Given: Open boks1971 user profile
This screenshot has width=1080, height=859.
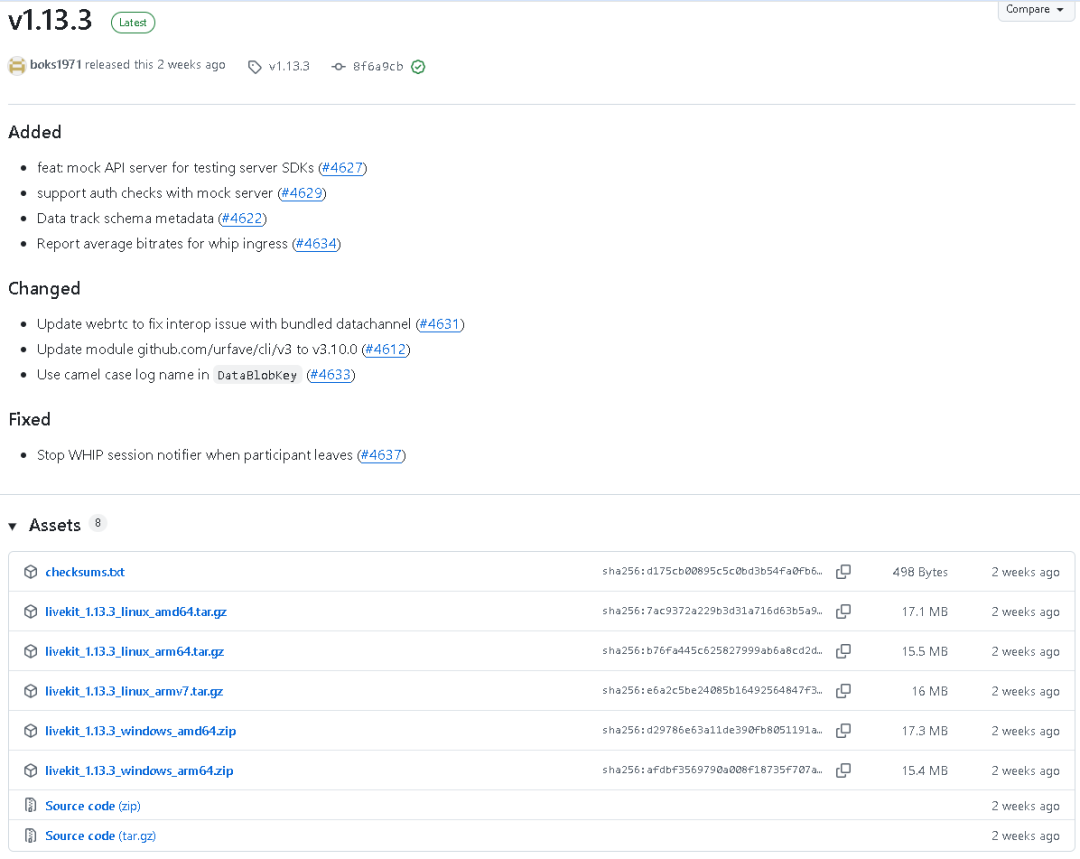Looking at the screenshot, I should coord(56,65).
